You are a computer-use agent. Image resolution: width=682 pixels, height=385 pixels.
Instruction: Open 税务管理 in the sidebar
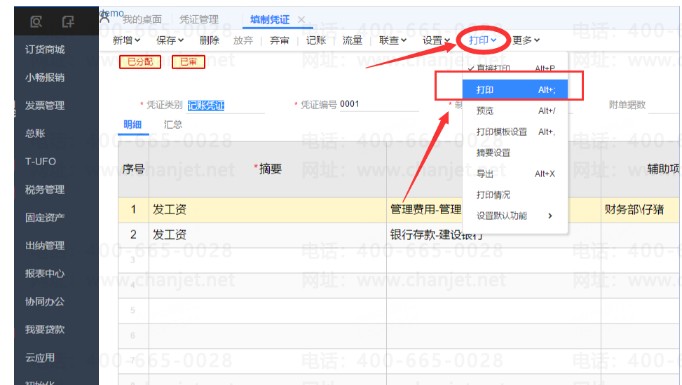(44, 190)
